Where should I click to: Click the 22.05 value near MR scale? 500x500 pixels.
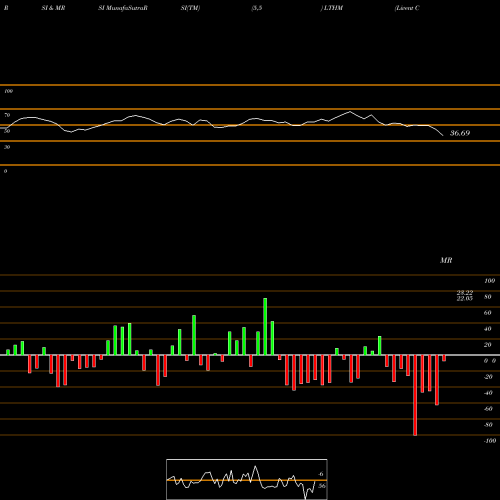point(465,298)
